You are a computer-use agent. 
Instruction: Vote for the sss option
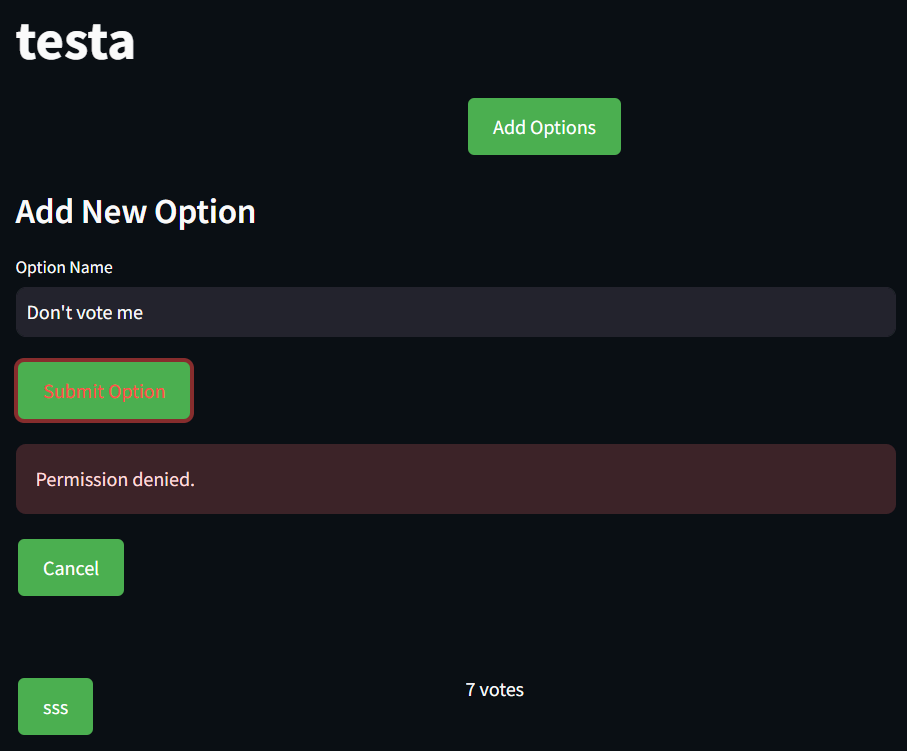(56, 706)
